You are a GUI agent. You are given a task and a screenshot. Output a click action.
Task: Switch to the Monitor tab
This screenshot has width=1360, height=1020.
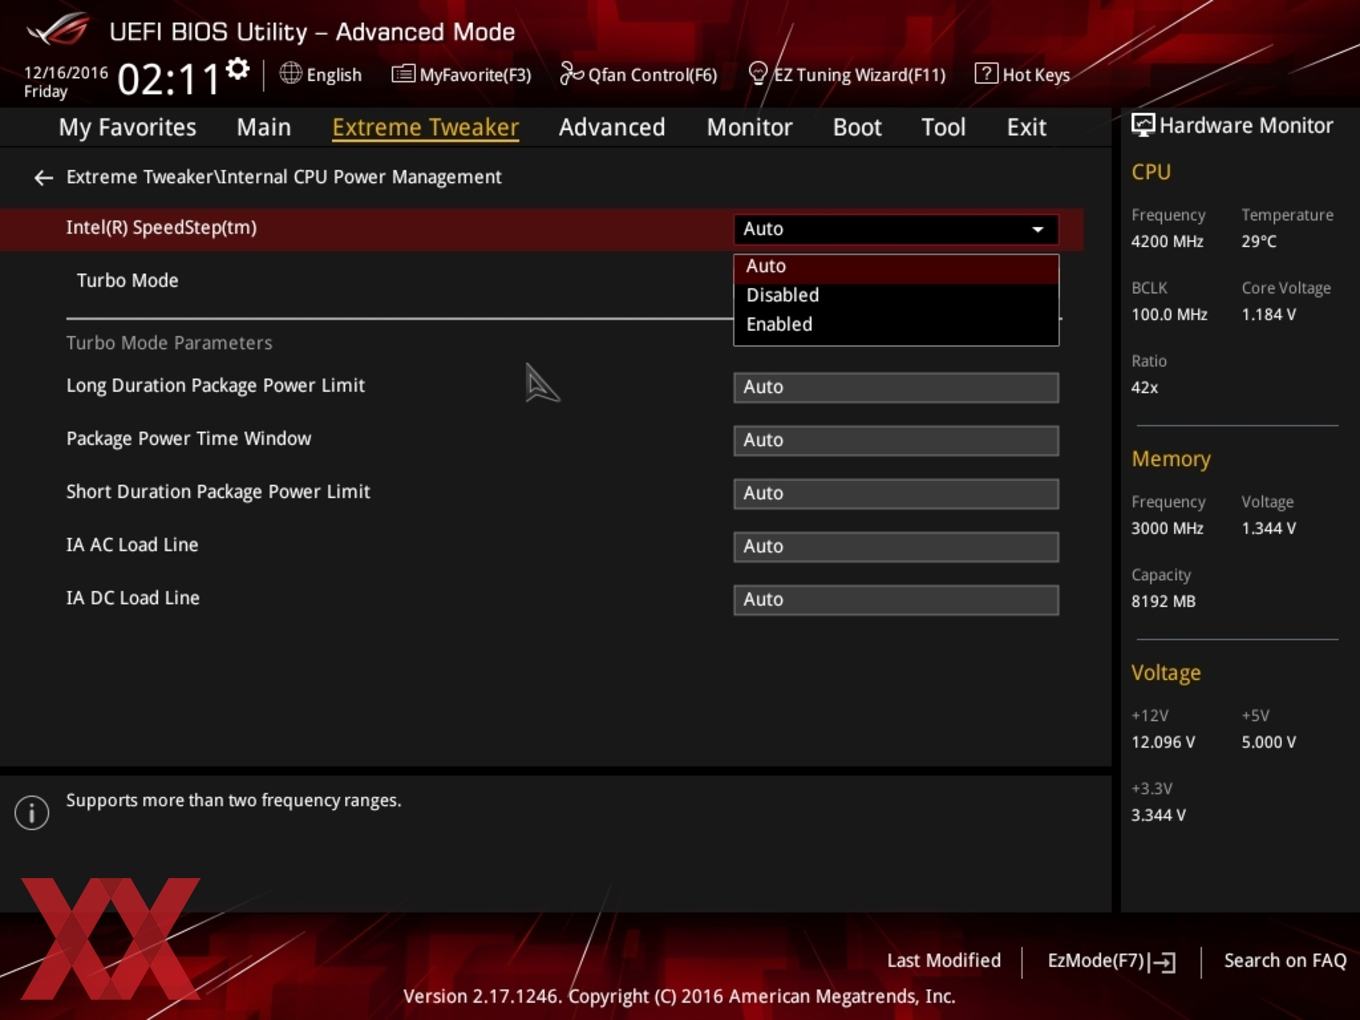(x=750, y=127)
